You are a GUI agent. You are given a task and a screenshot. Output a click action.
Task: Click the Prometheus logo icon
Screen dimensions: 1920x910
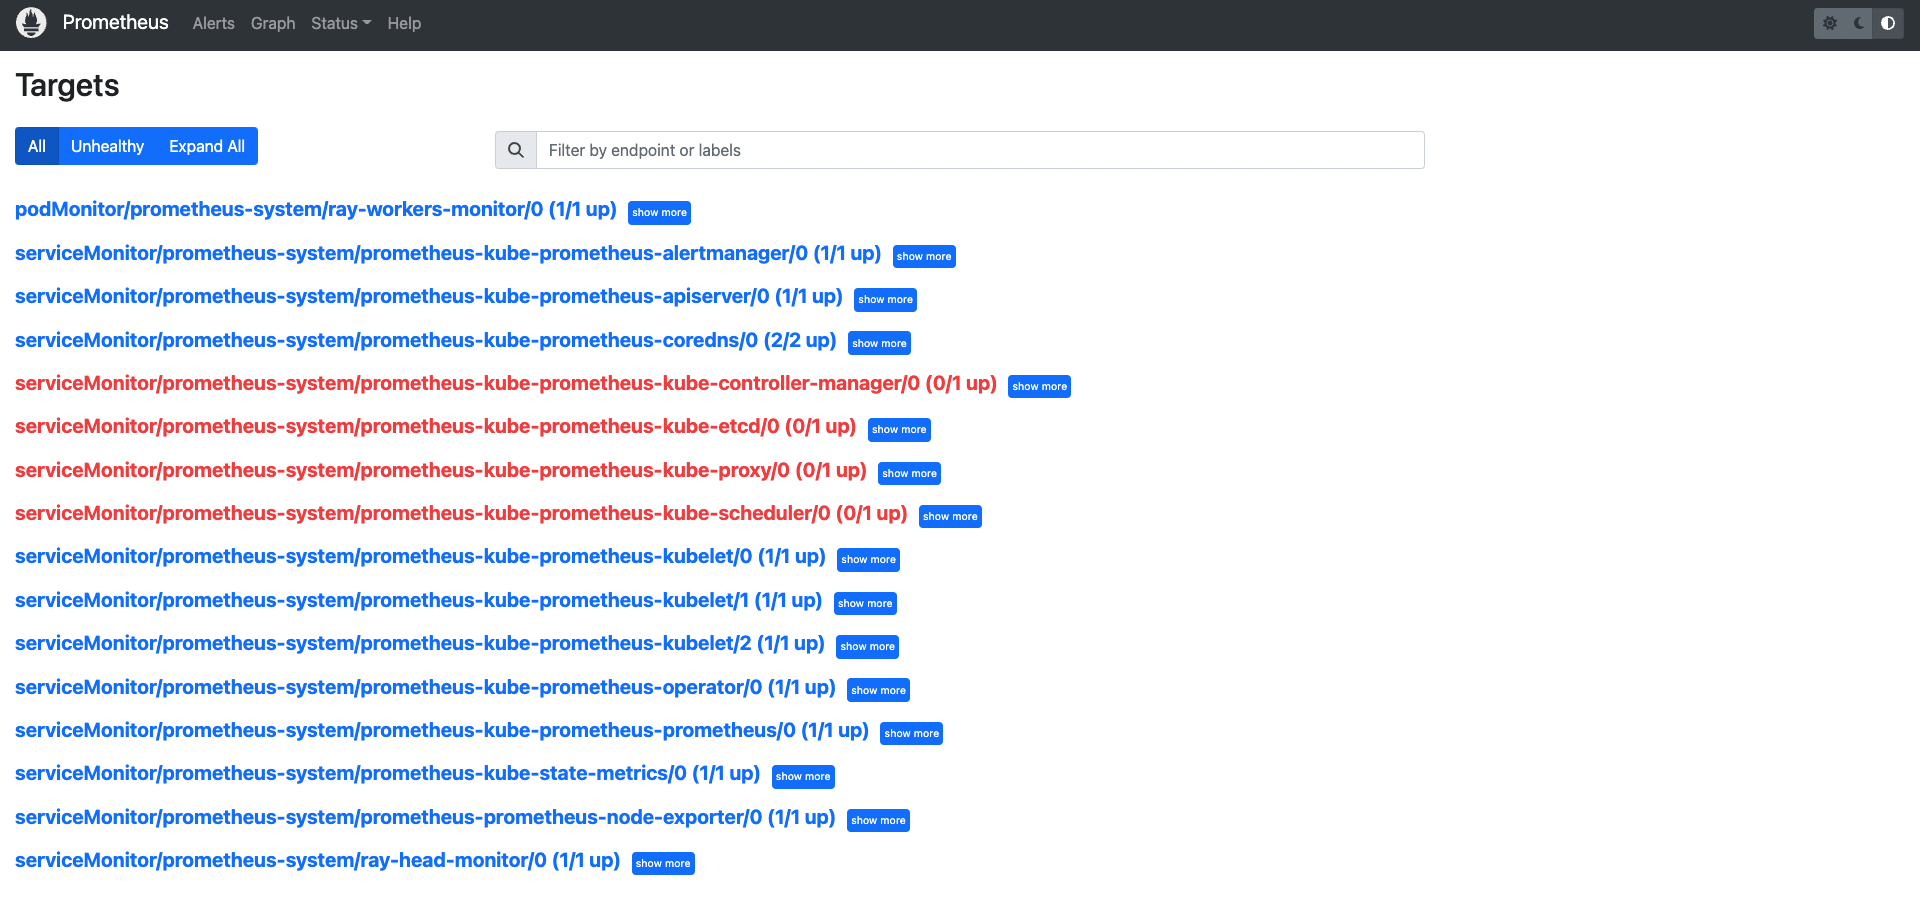[31, 22]
